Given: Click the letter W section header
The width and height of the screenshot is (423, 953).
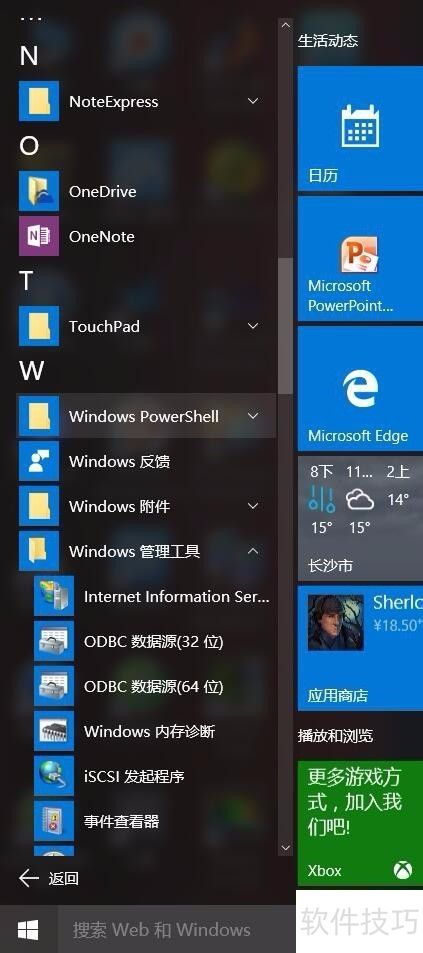Looking at the screenshot, I should click(x=32, y=371).
